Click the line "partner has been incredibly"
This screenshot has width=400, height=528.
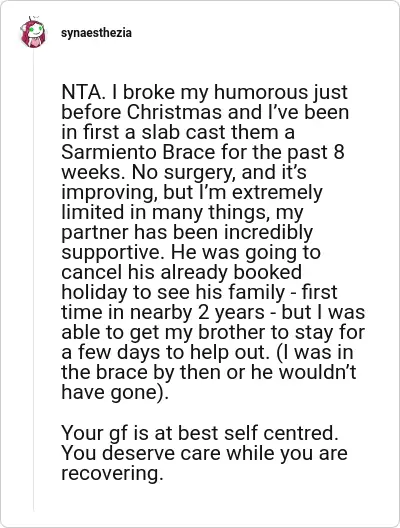[187, 232]
